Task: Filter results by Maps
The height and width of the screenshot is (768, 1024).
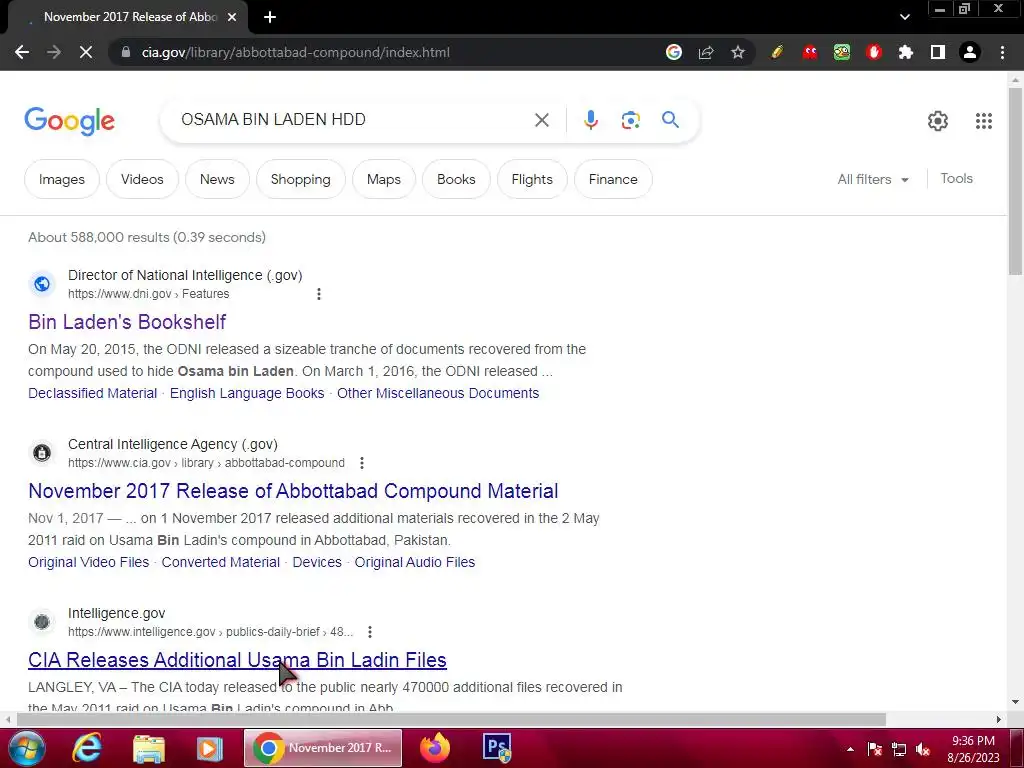Action: [383, 179]
